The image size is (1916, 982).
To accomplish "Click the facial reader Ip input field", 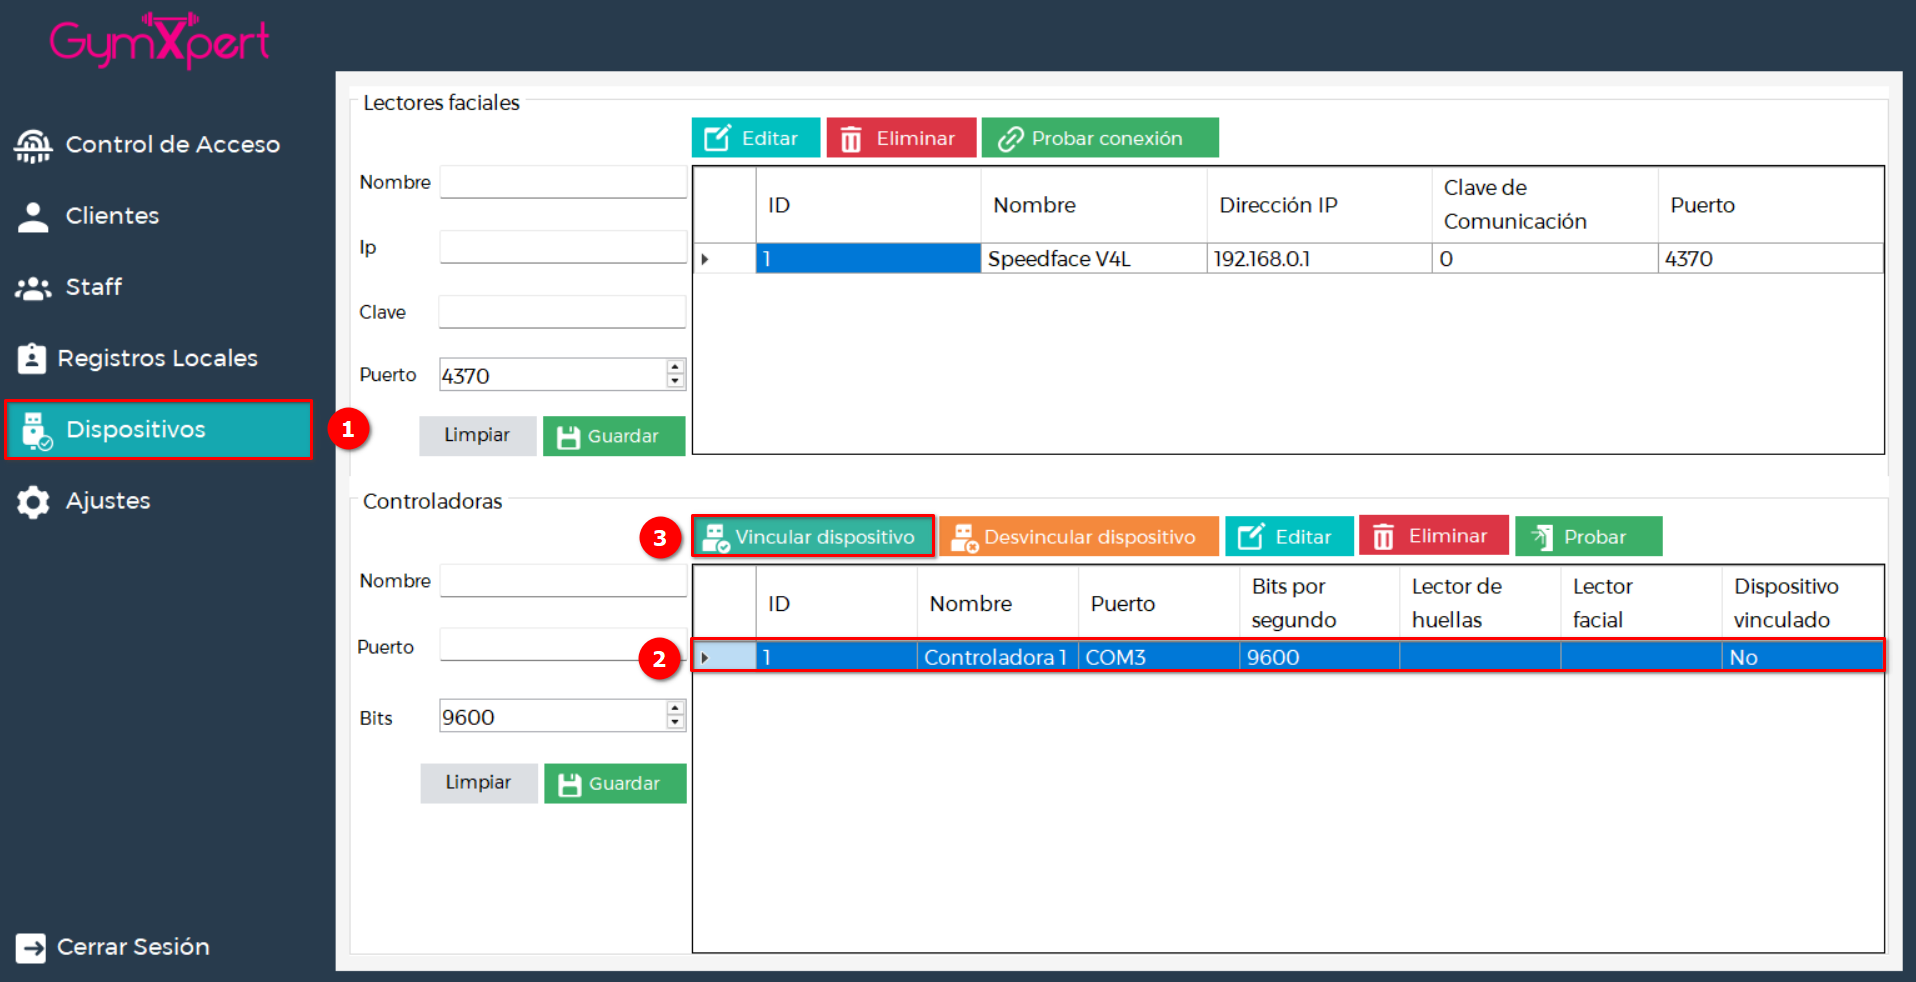I will pyautogui.click(x=562, y=247).
